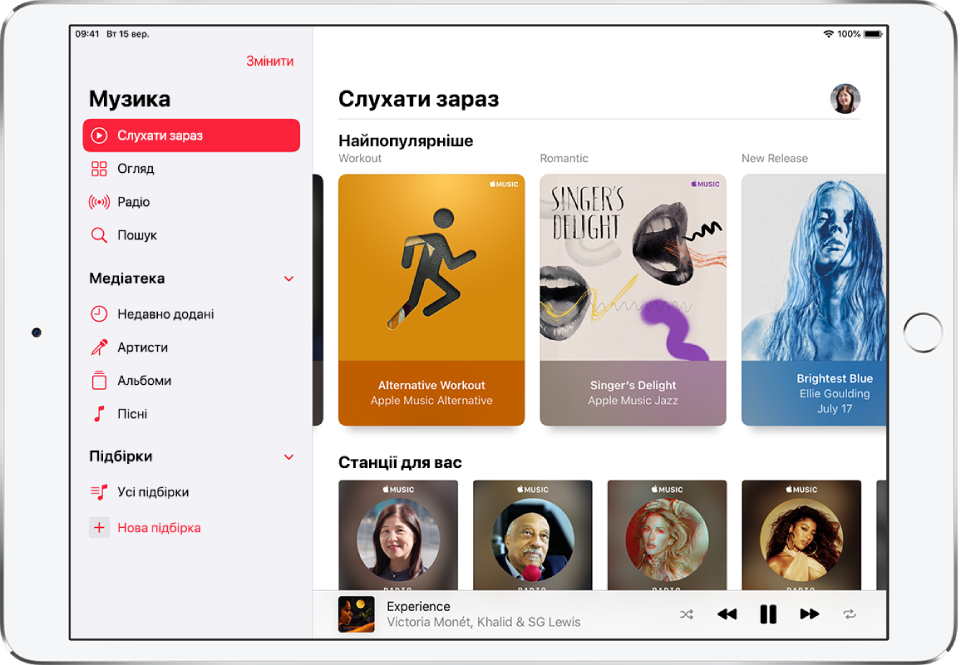Screen dimensions: 963x665
Task: Open the Радіо section
Action: tap(191, 202)
